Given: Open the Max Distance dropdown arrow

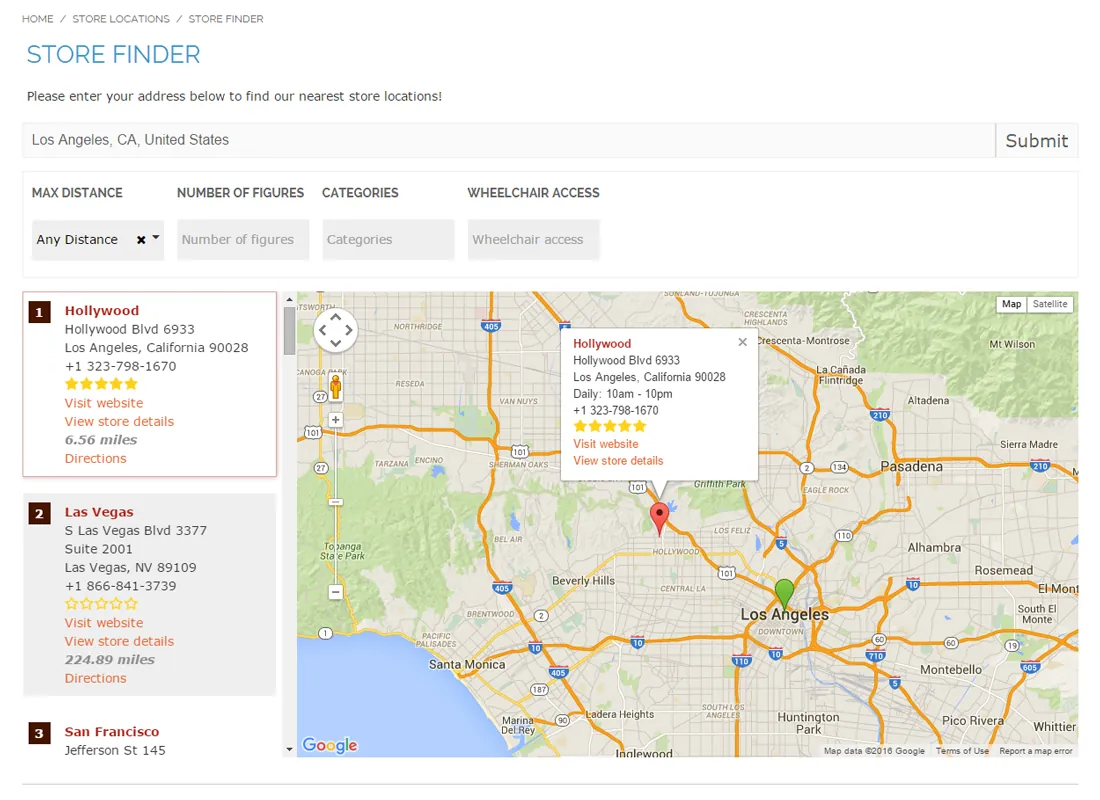Looking at the screenshot, I should 156,238.
